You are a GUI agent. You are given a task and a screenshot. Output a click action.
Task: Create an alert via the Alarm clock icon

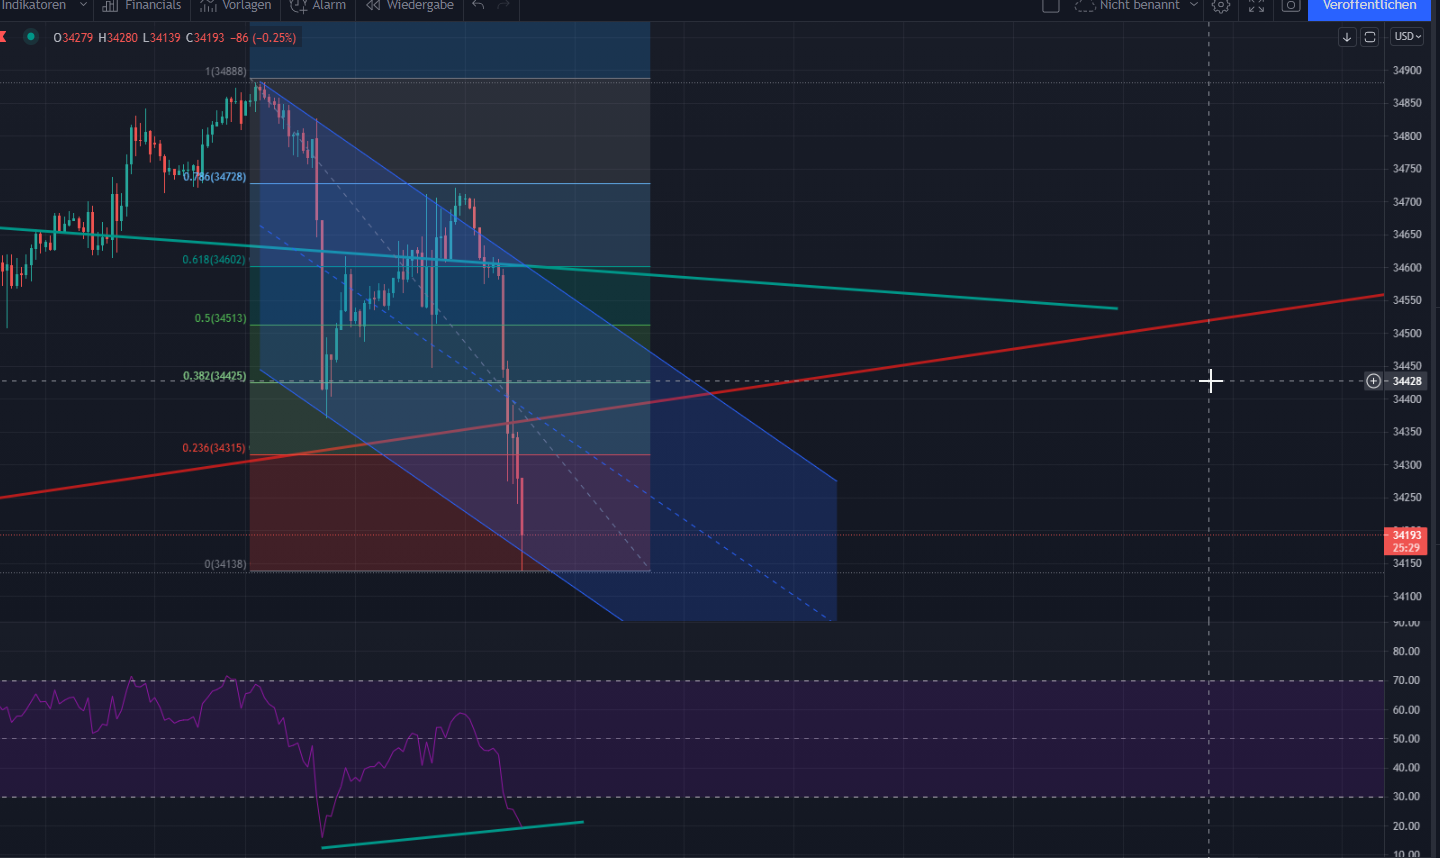tap(317, 6)
